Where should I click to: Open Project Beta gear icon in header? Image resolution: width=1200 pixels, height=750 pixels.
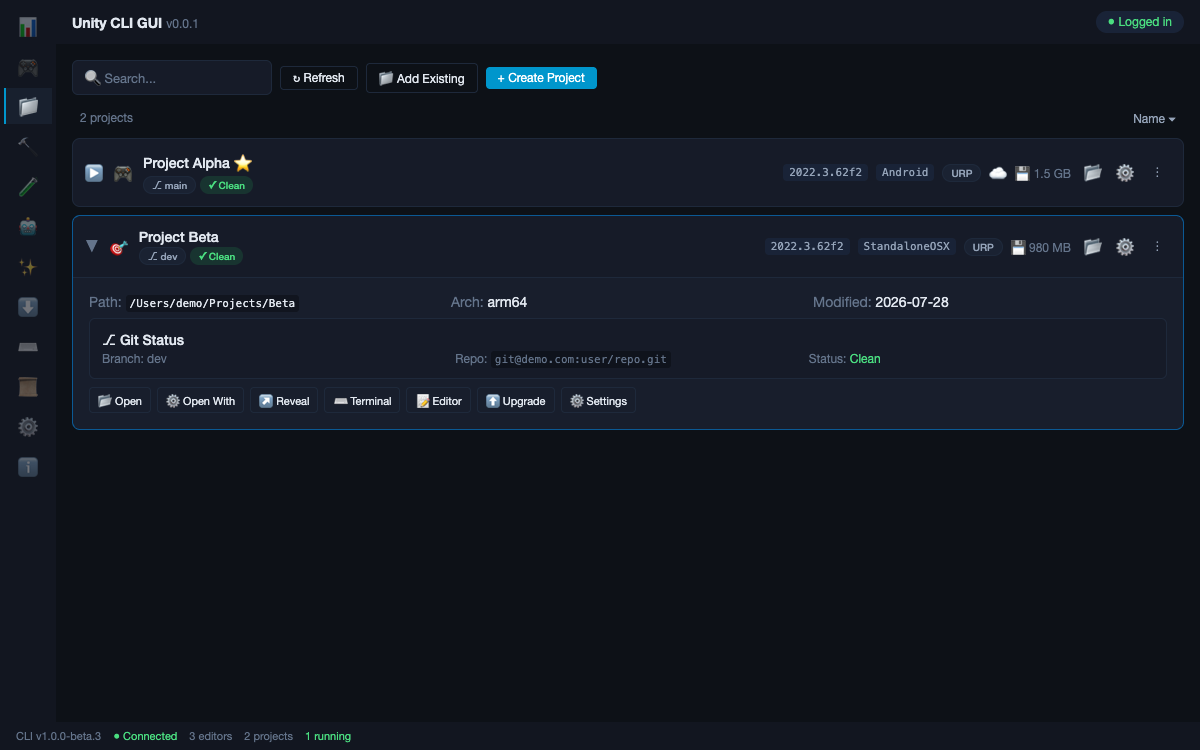tap(1125, 246)
